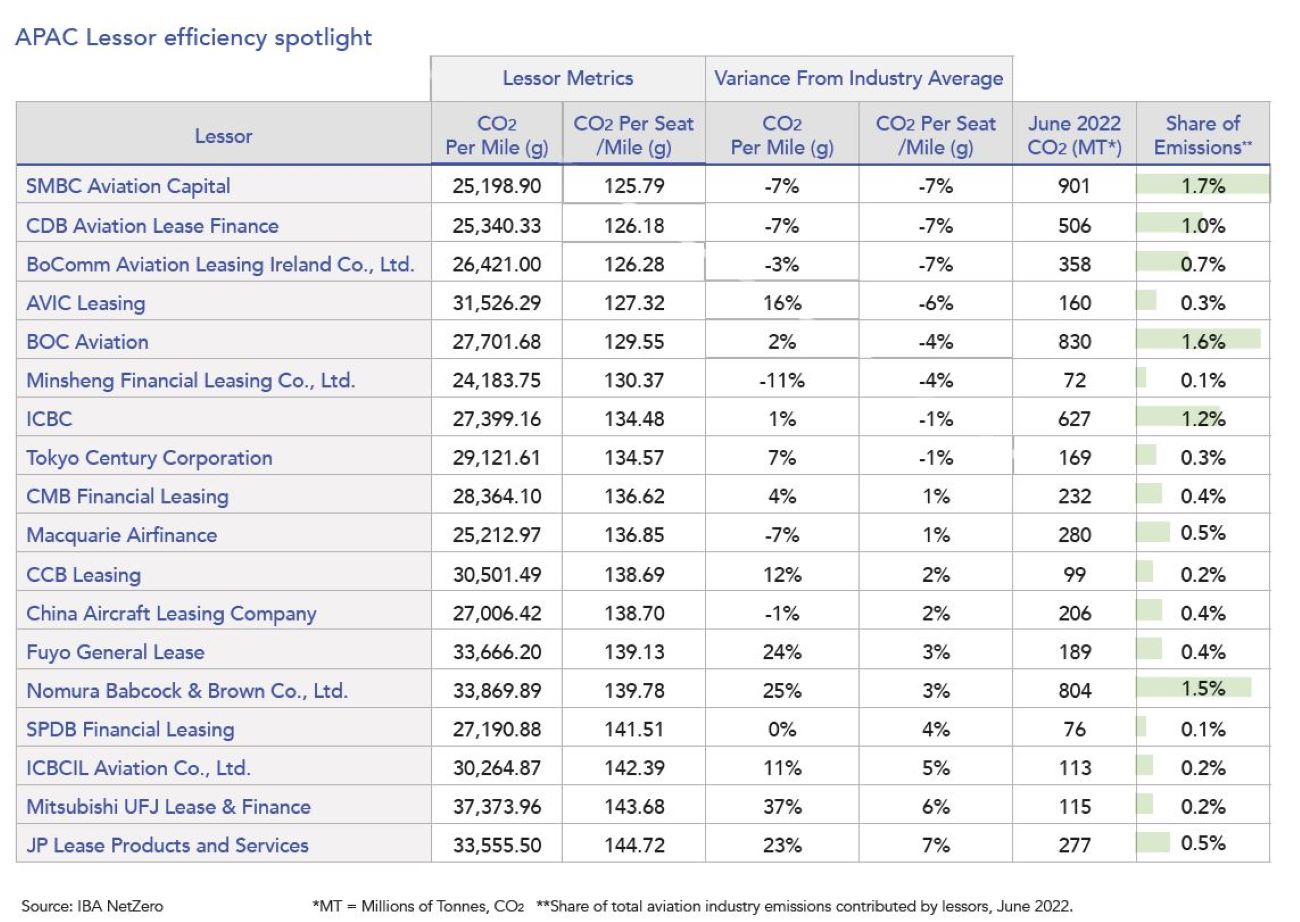This screenshot has height=922, width=1300.
Task: Select the AVIC Leasing row name
Action: click(85, 303)
